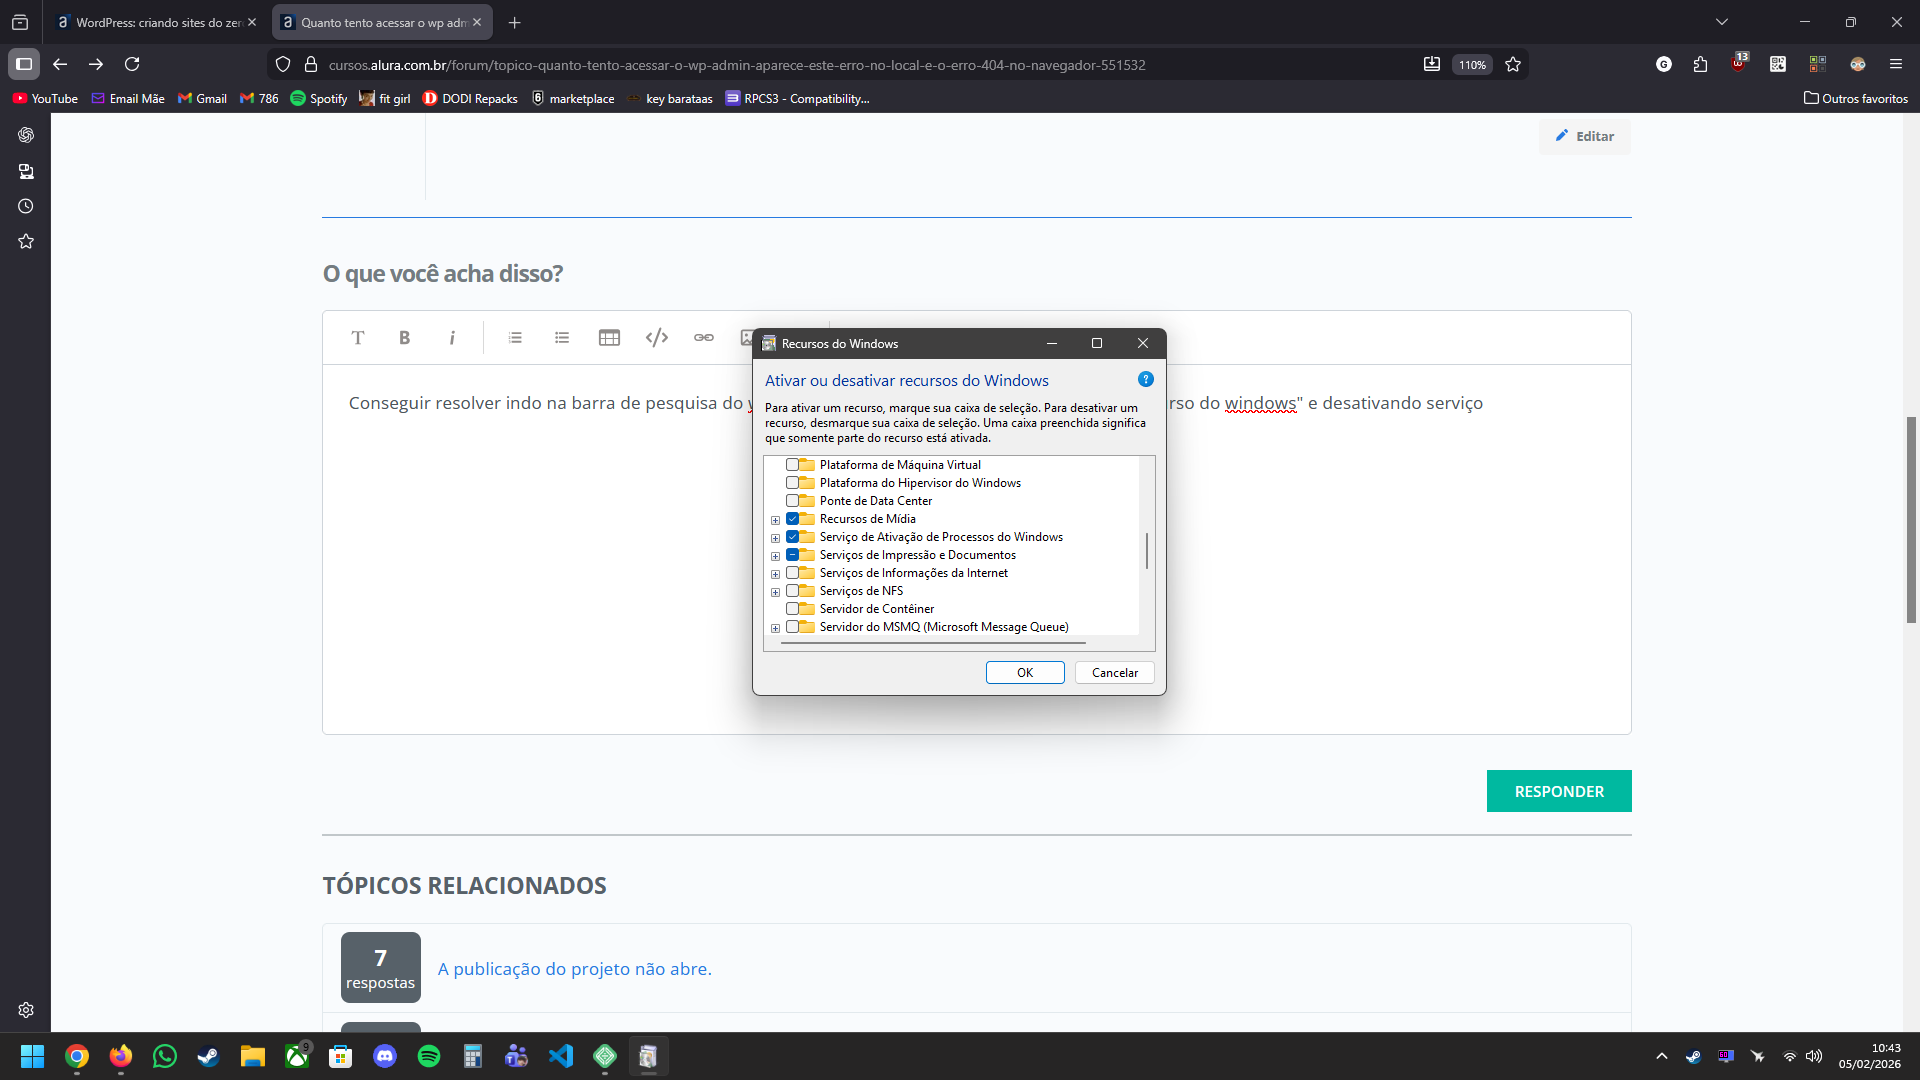Insert a hyperlink using the link icon
1920x1080 pixels.
tap(703, 337)
